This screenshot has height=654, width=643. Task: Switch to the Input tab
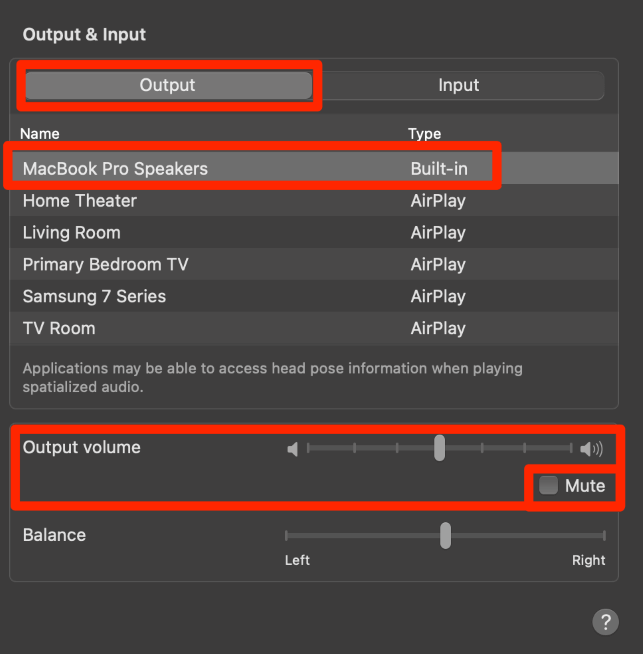[459, 85]
